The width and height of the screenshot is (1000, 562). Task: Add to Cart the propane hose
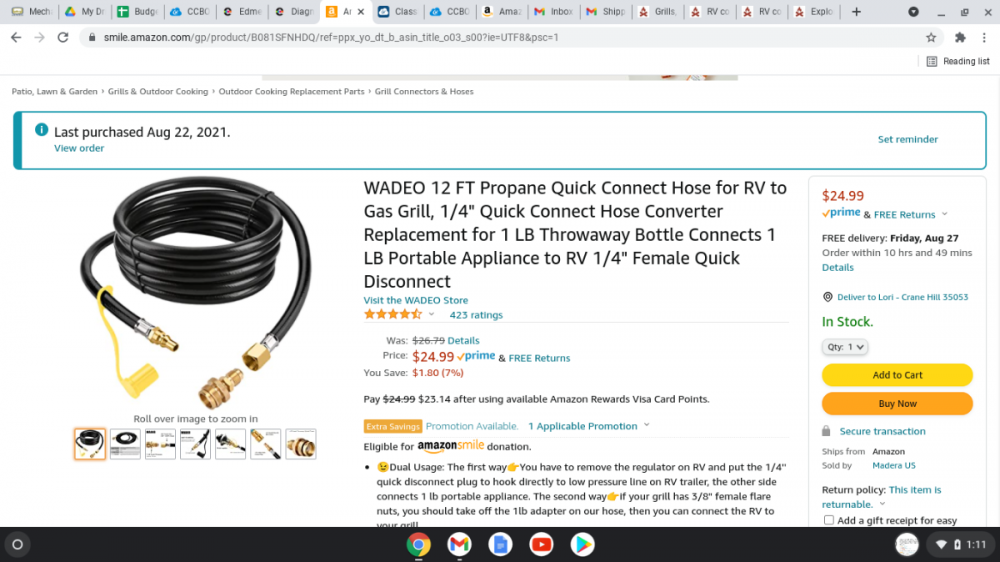click(x=897, y=375)
